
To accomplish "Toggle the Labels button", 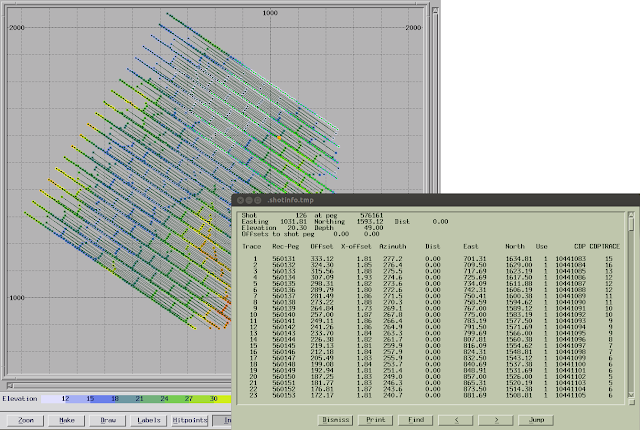I will pyautogui.click(x=148, y=421).
